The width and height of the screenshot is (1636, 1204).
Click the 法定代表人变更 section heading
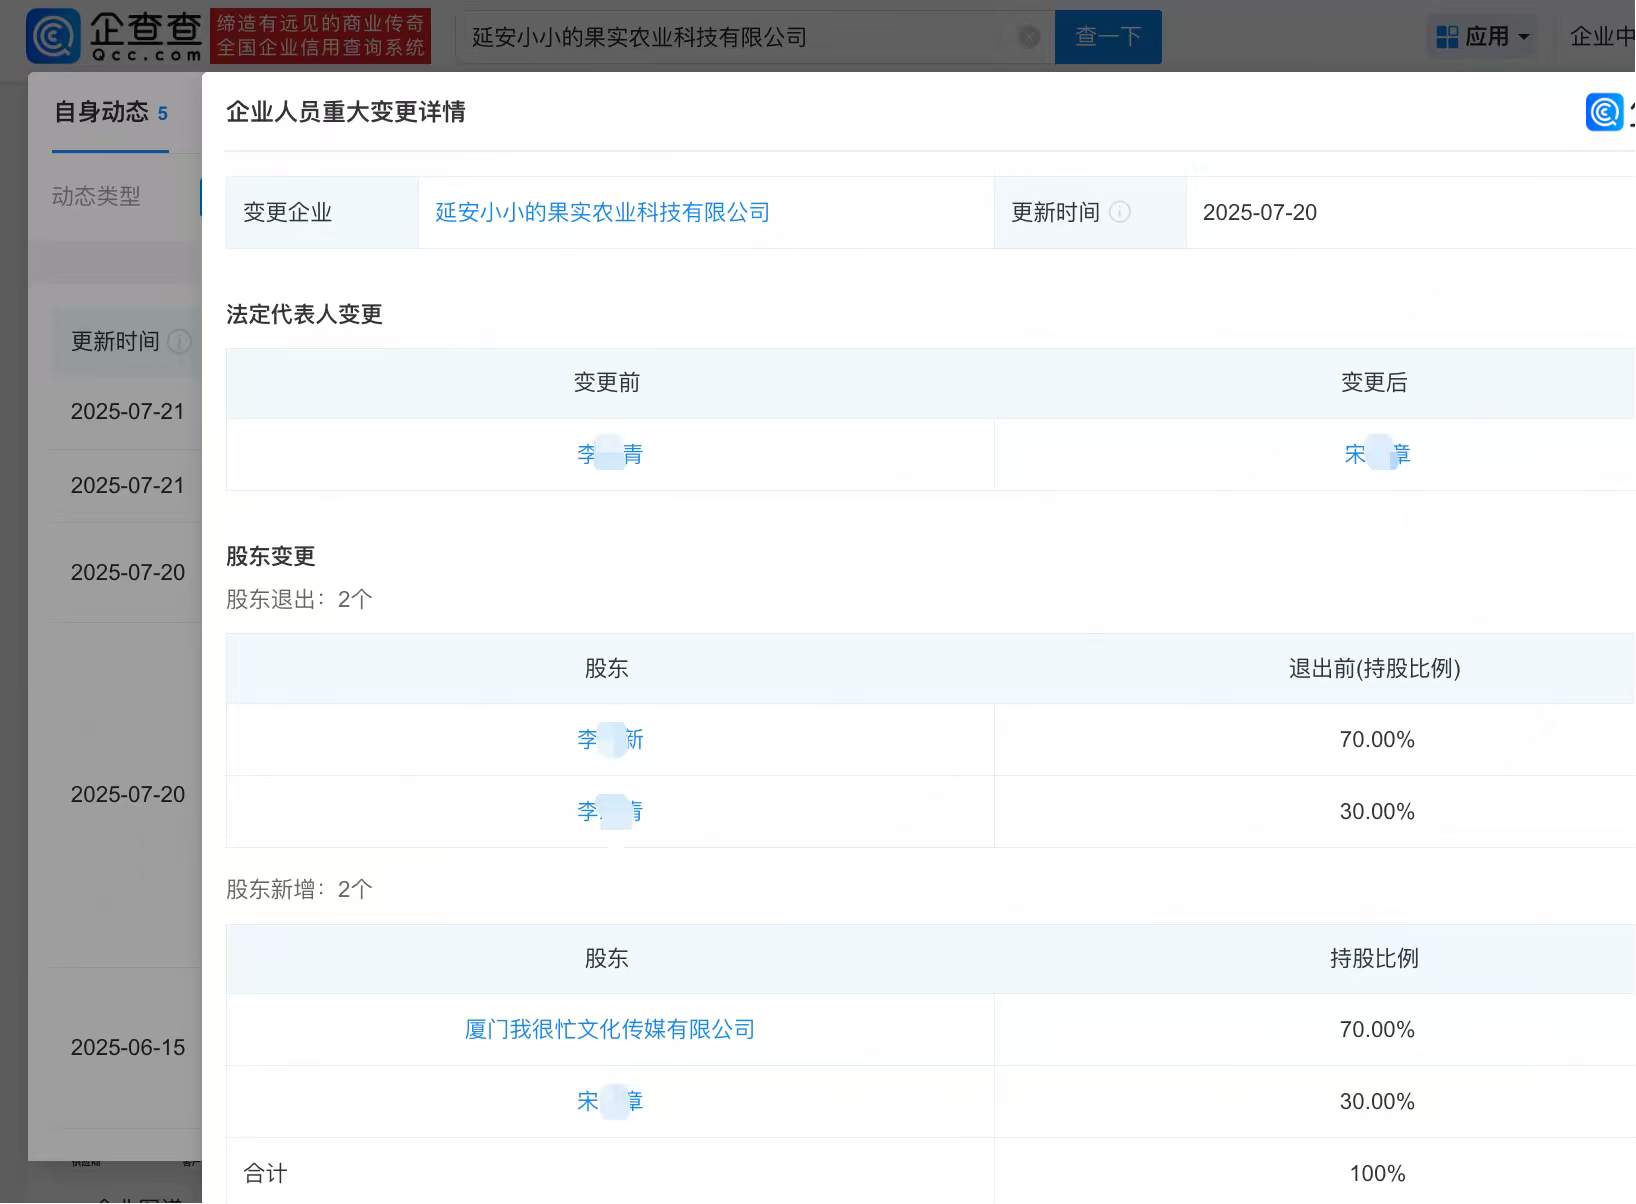(304, 314)
